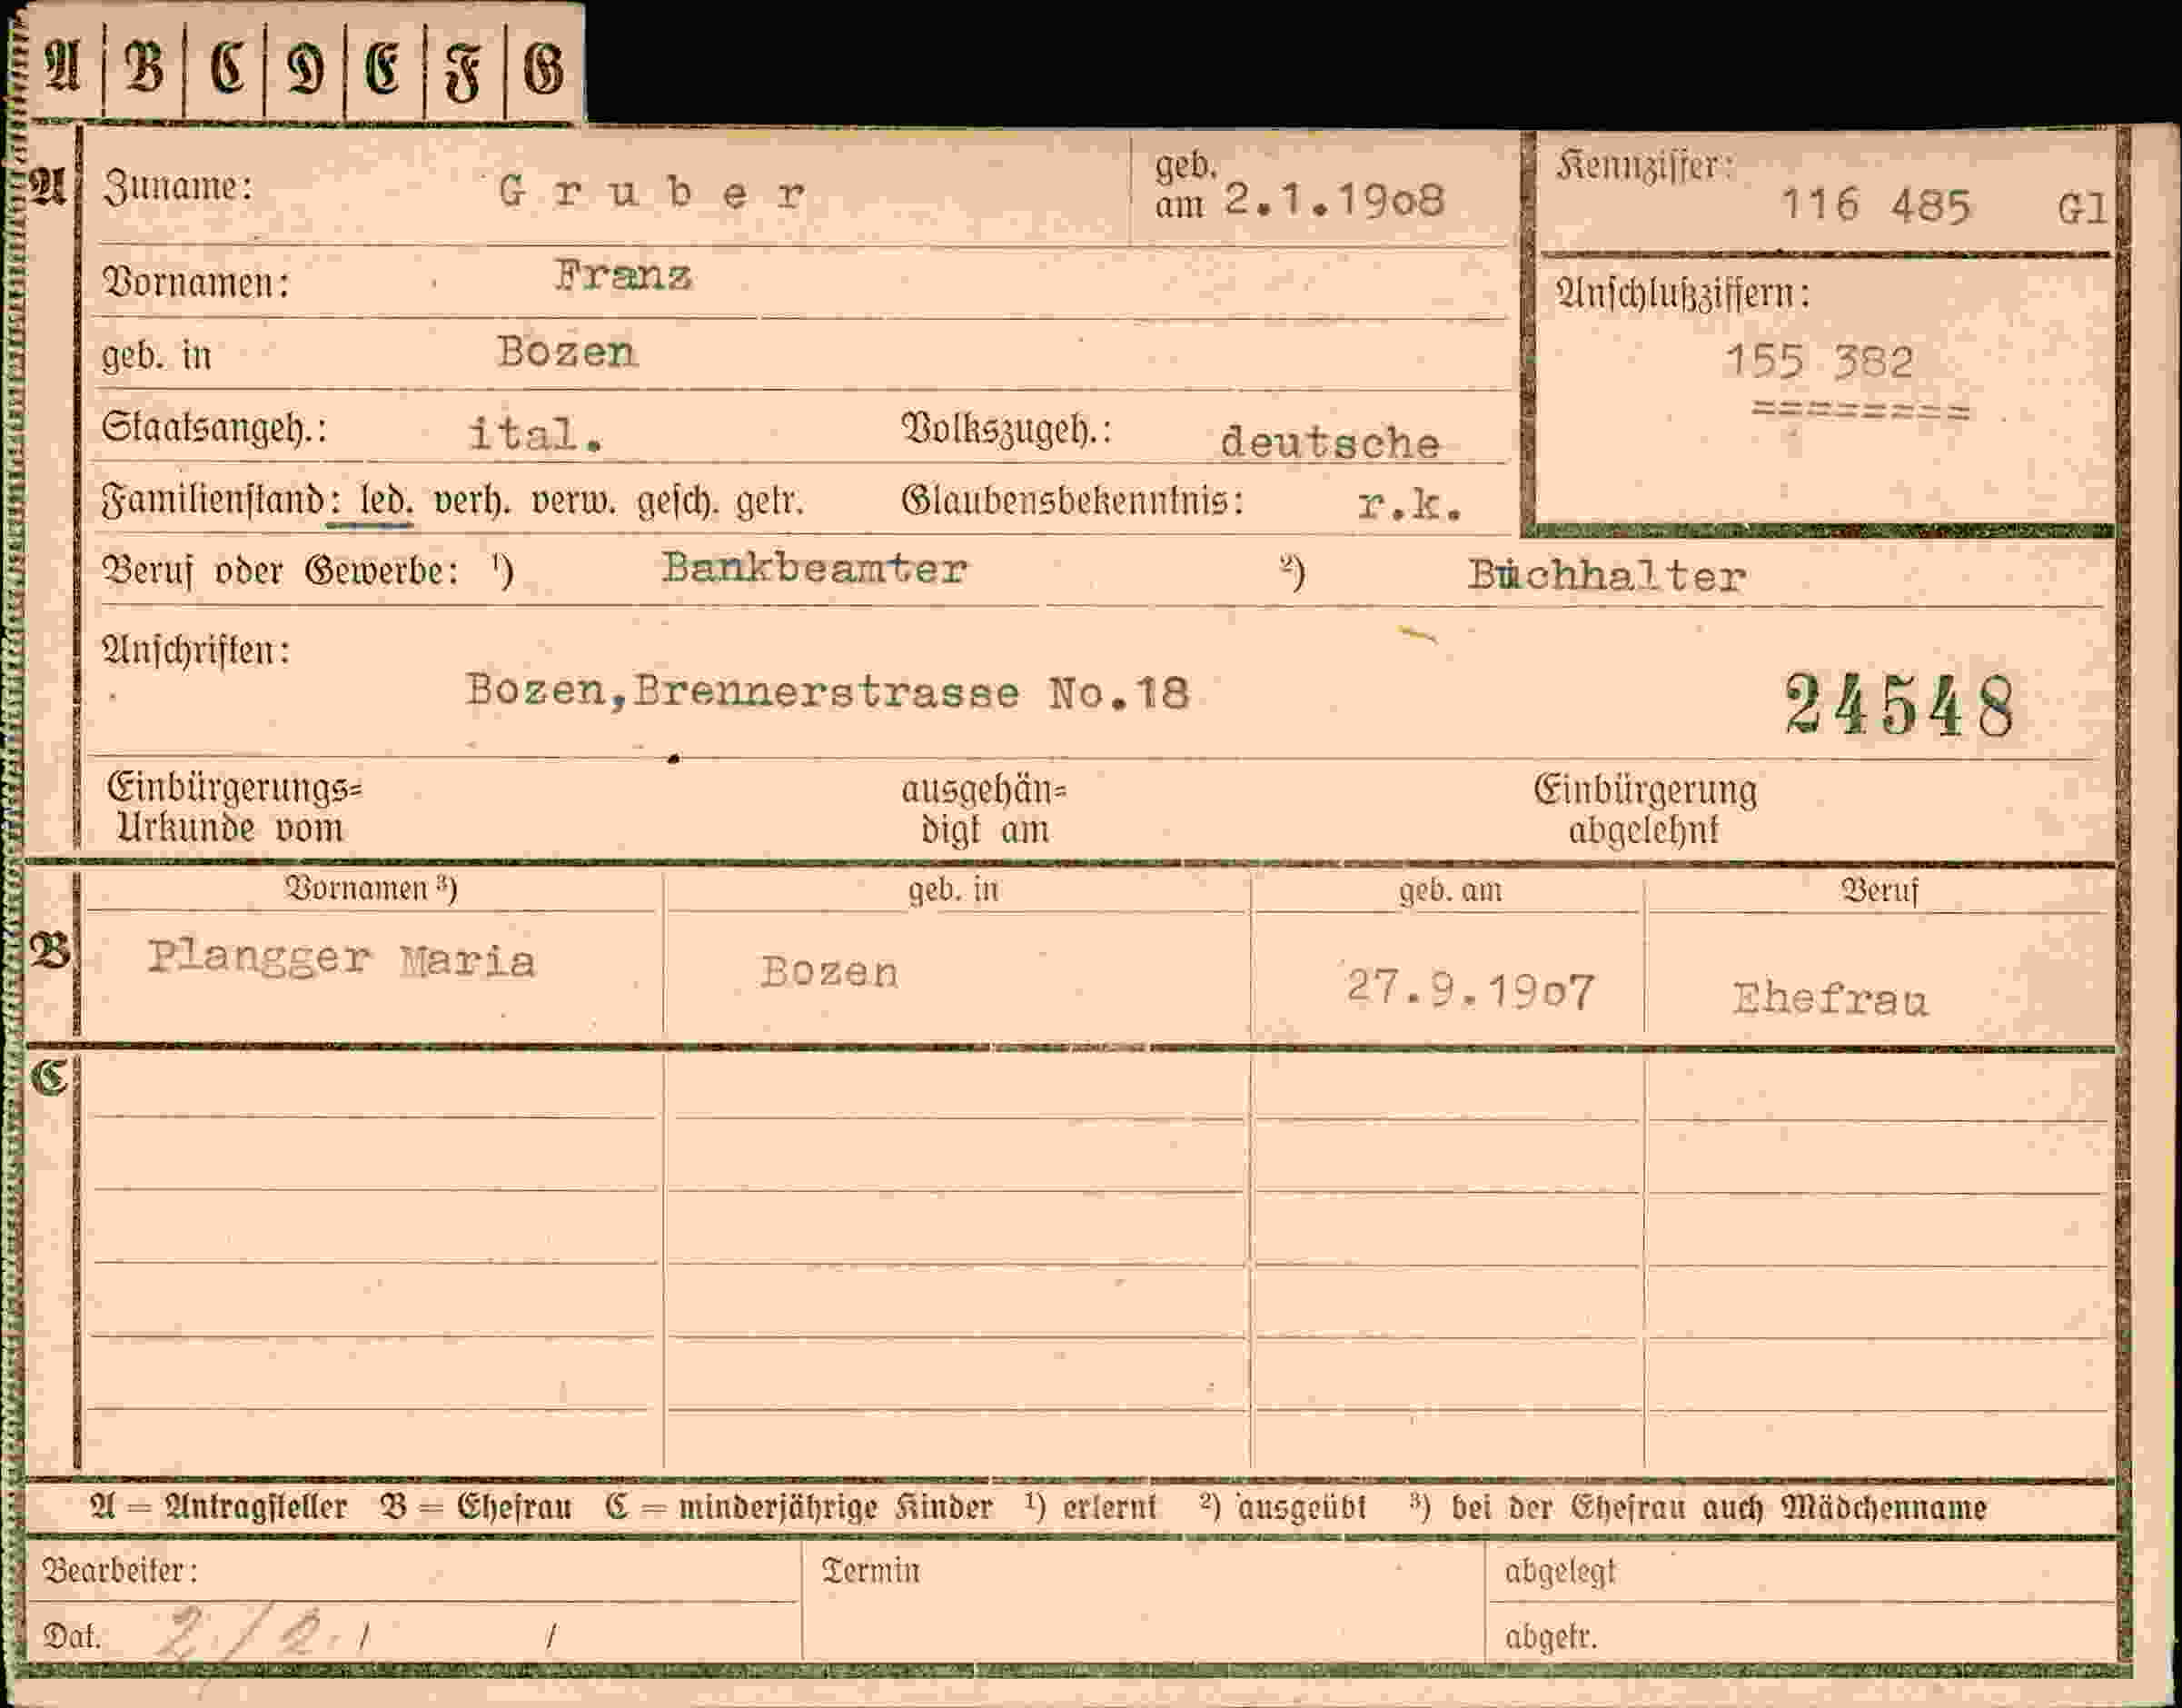Click the birth date "2.1.1908"

coord(1335,201)
